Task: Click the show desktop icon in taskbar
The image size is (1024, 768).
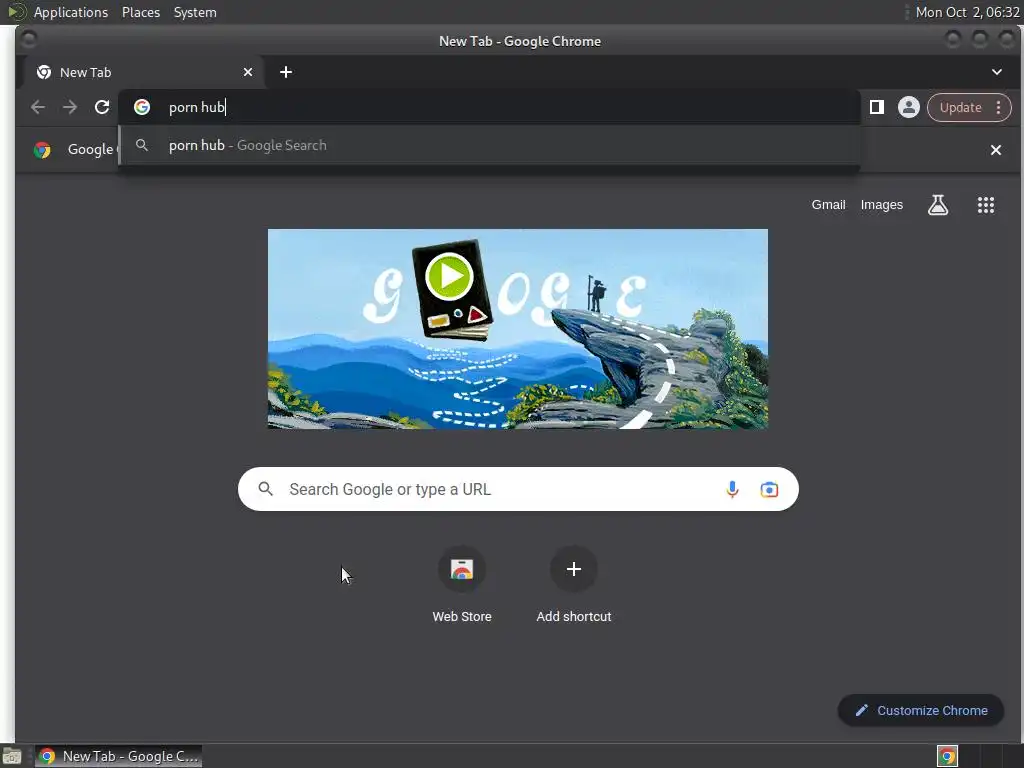Action: click(12, 756)
